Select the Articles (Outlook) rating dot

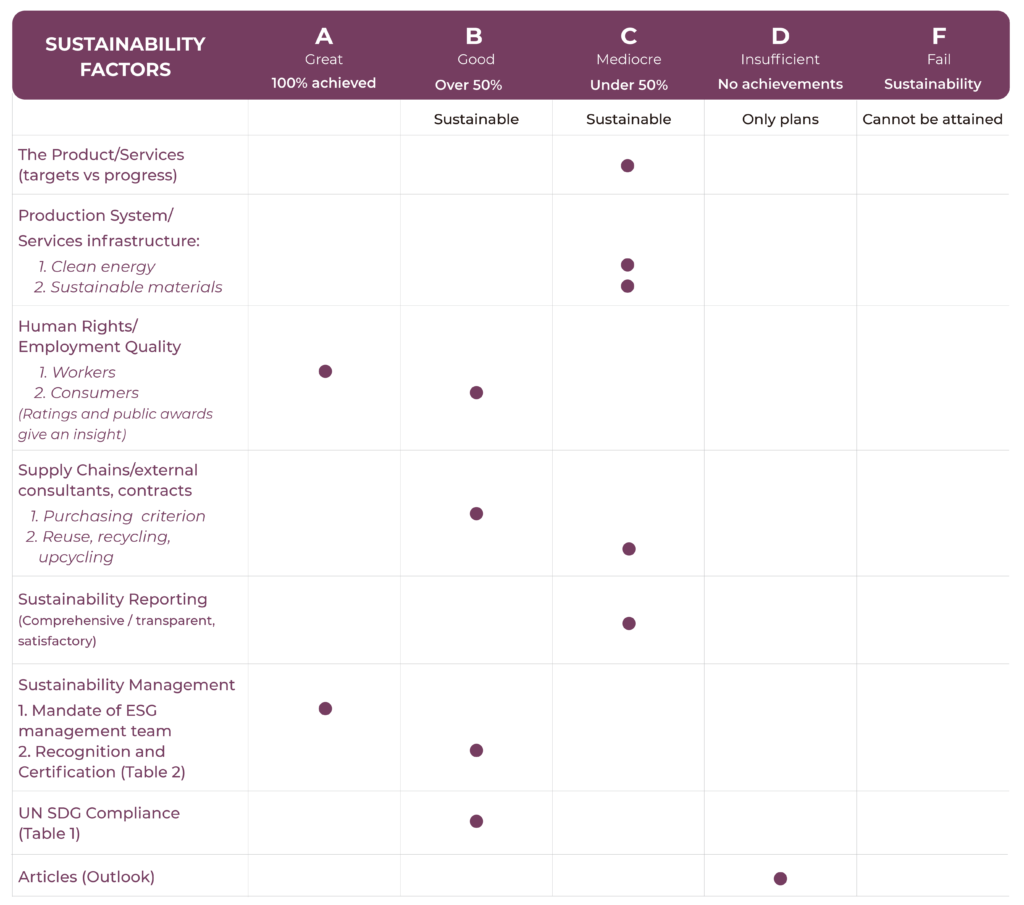click(x=780, y=879)
